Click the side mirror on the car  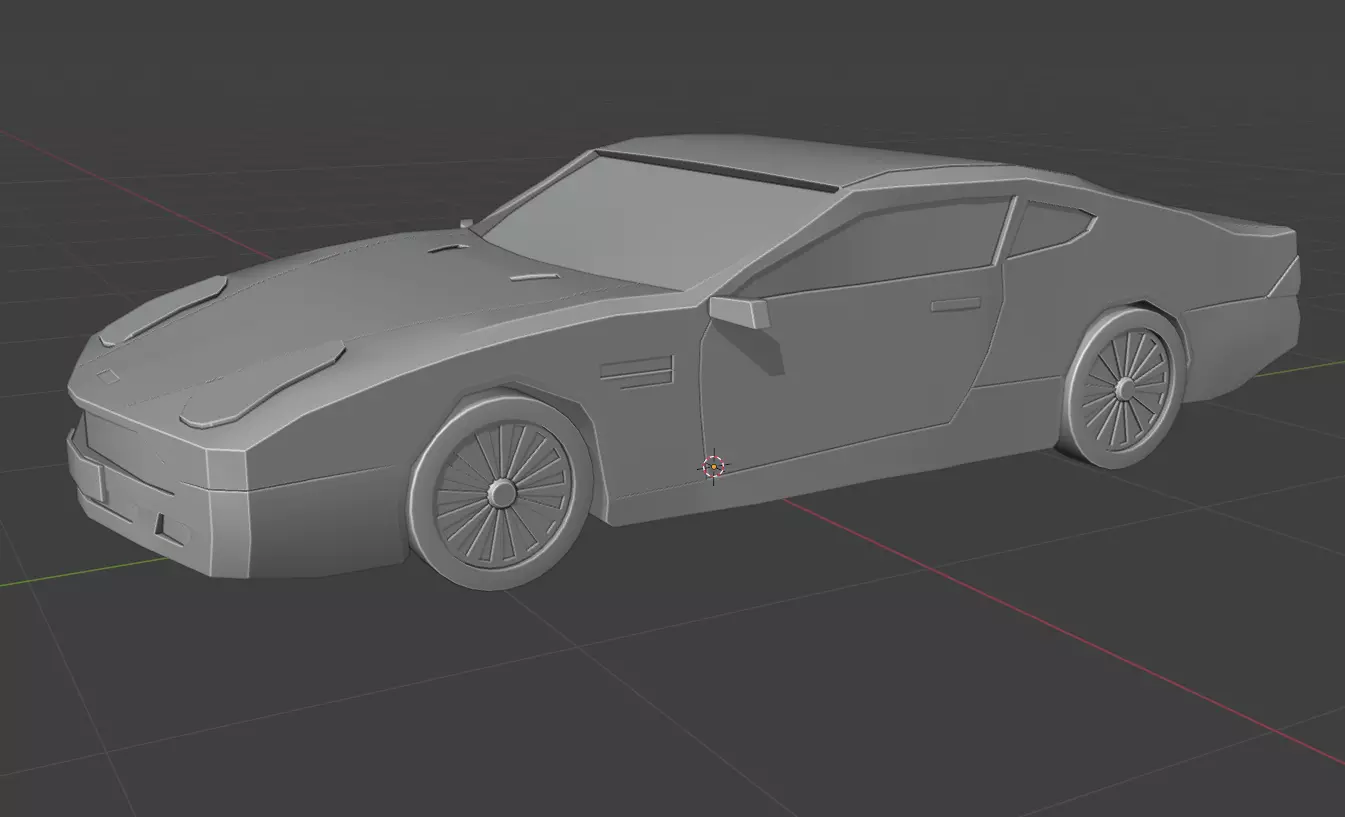[740, 311]
